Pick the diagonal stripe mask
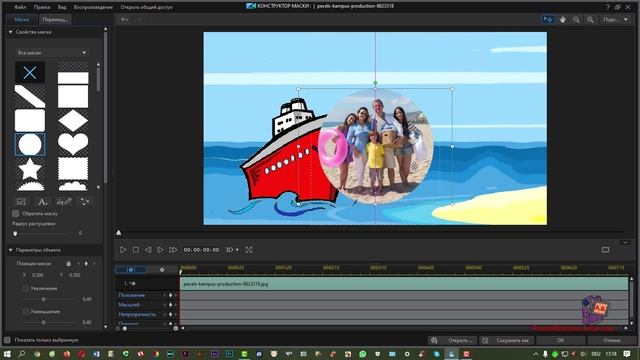 (30, 96)
